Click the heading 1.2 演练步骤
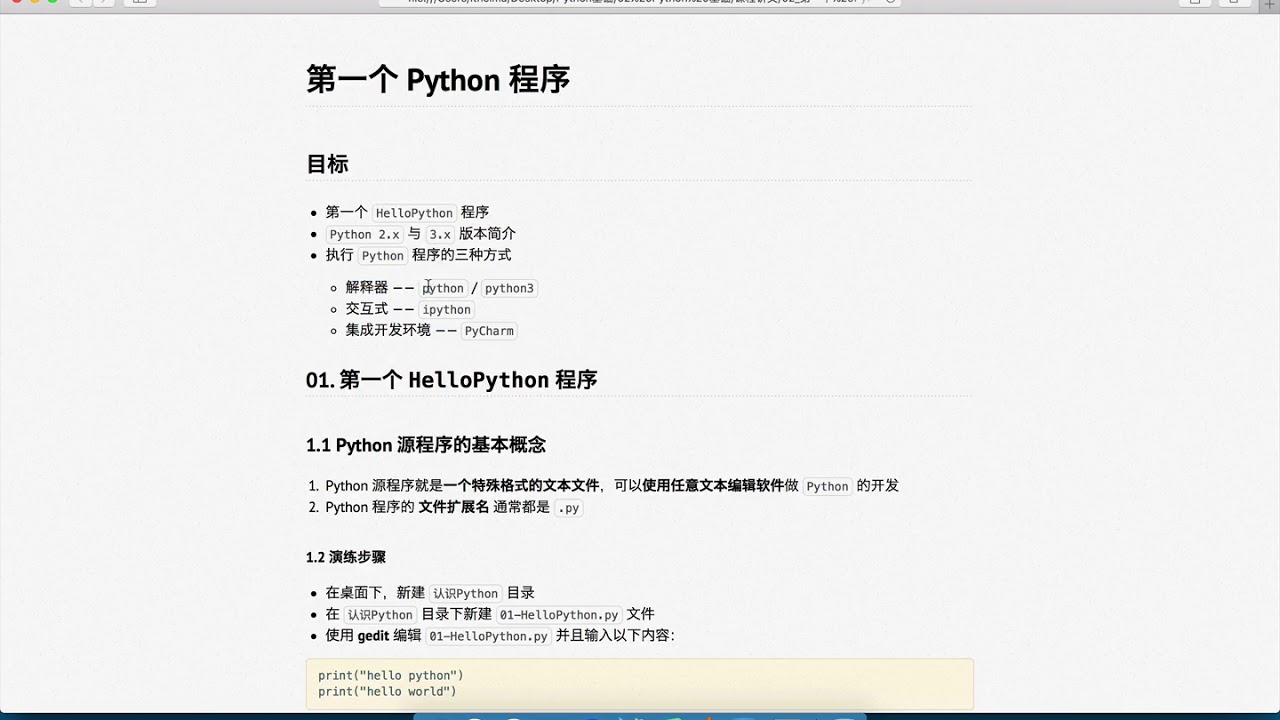The image size is (1280, 720). coord(346,557)
